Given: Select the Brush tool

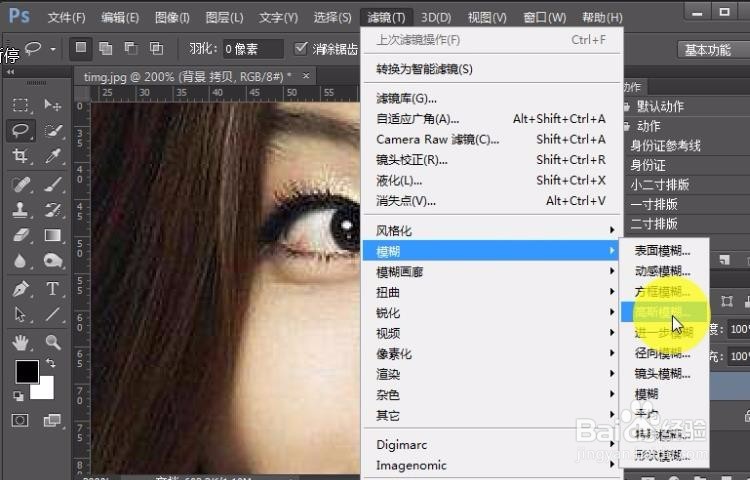Looking at the screenshot, I should [x=53, y=184].
